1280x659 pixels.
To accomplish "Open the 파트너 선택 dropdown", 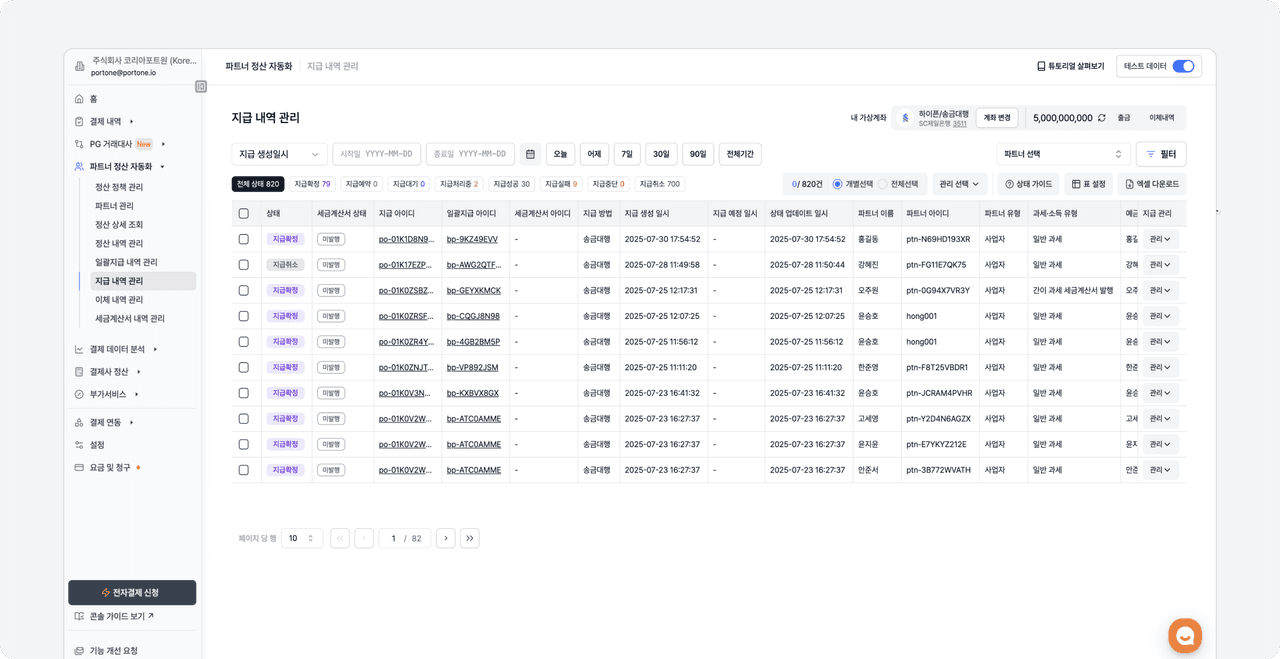I will click(x=1063, y=154).
